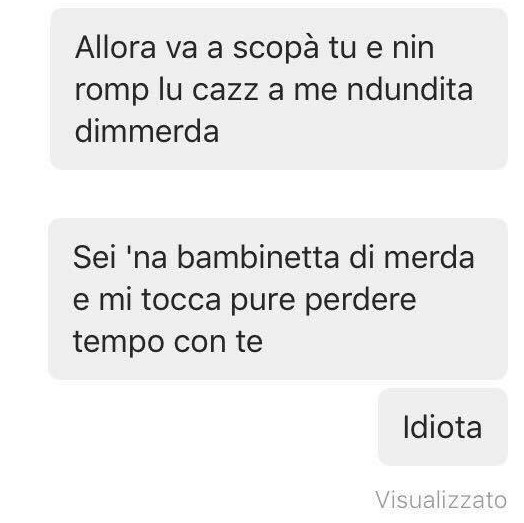Click the word "merda" in second message
Viewport: 524px width, 523px height.
pyautogui.click(x=429, y=257)
